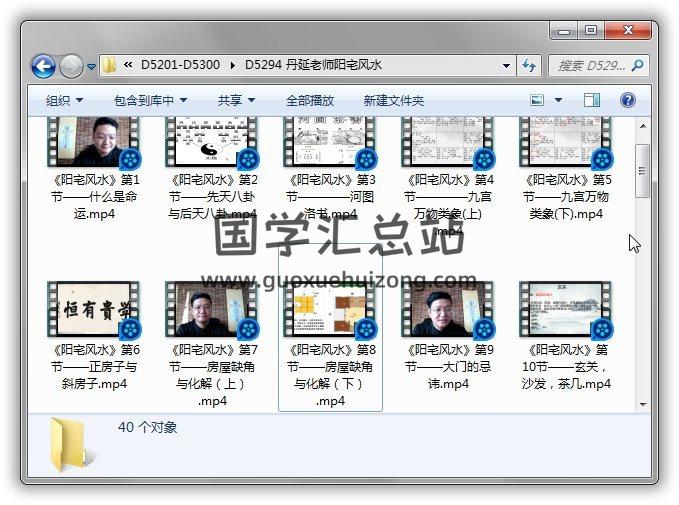Image resolution: width=679 pixels, height=505 pixels.
Task: Select video 第6节 正房子与斜房子.mp4
Action: tap(93, 335)
